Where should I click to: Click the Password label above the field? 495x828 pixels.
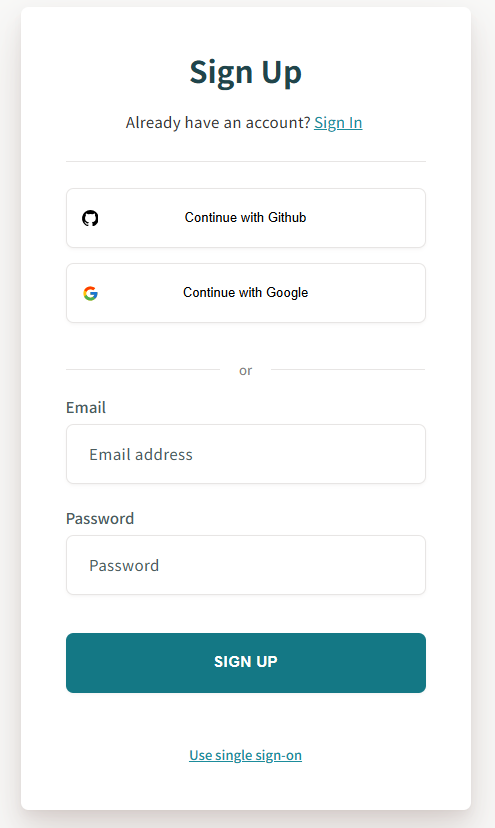coord(100,519)
